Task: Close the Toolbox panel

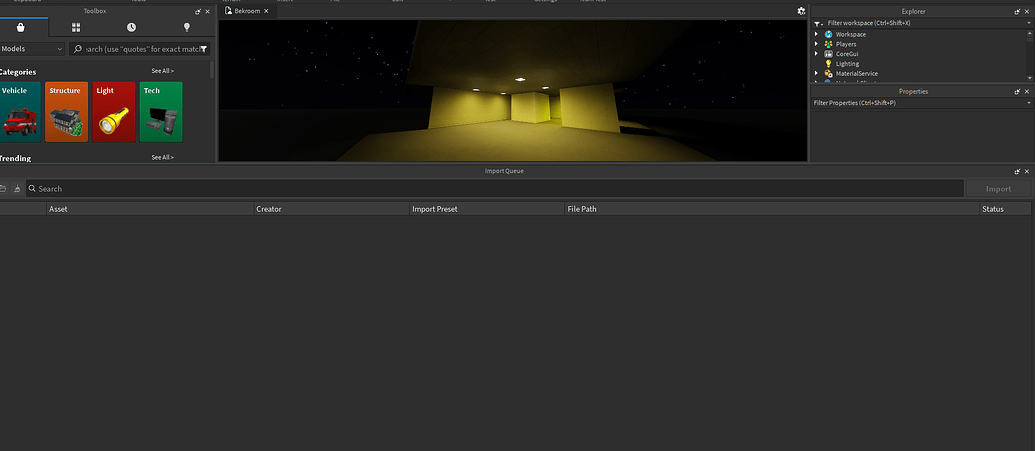Action: (207, 12)
